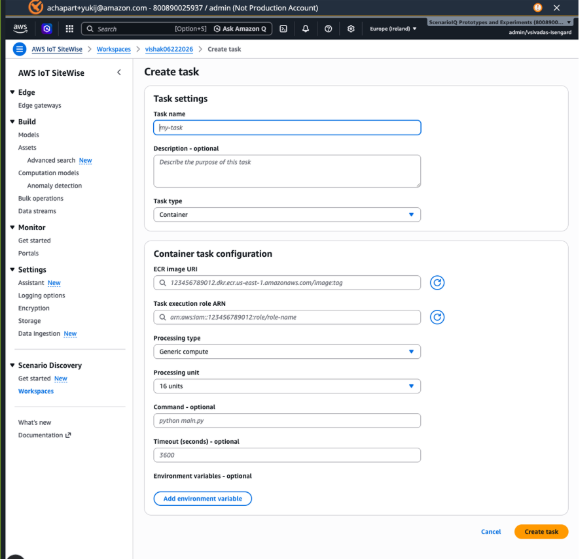Click the AWS logo home icon
The image size is (579, 559).
coord(20,28)
